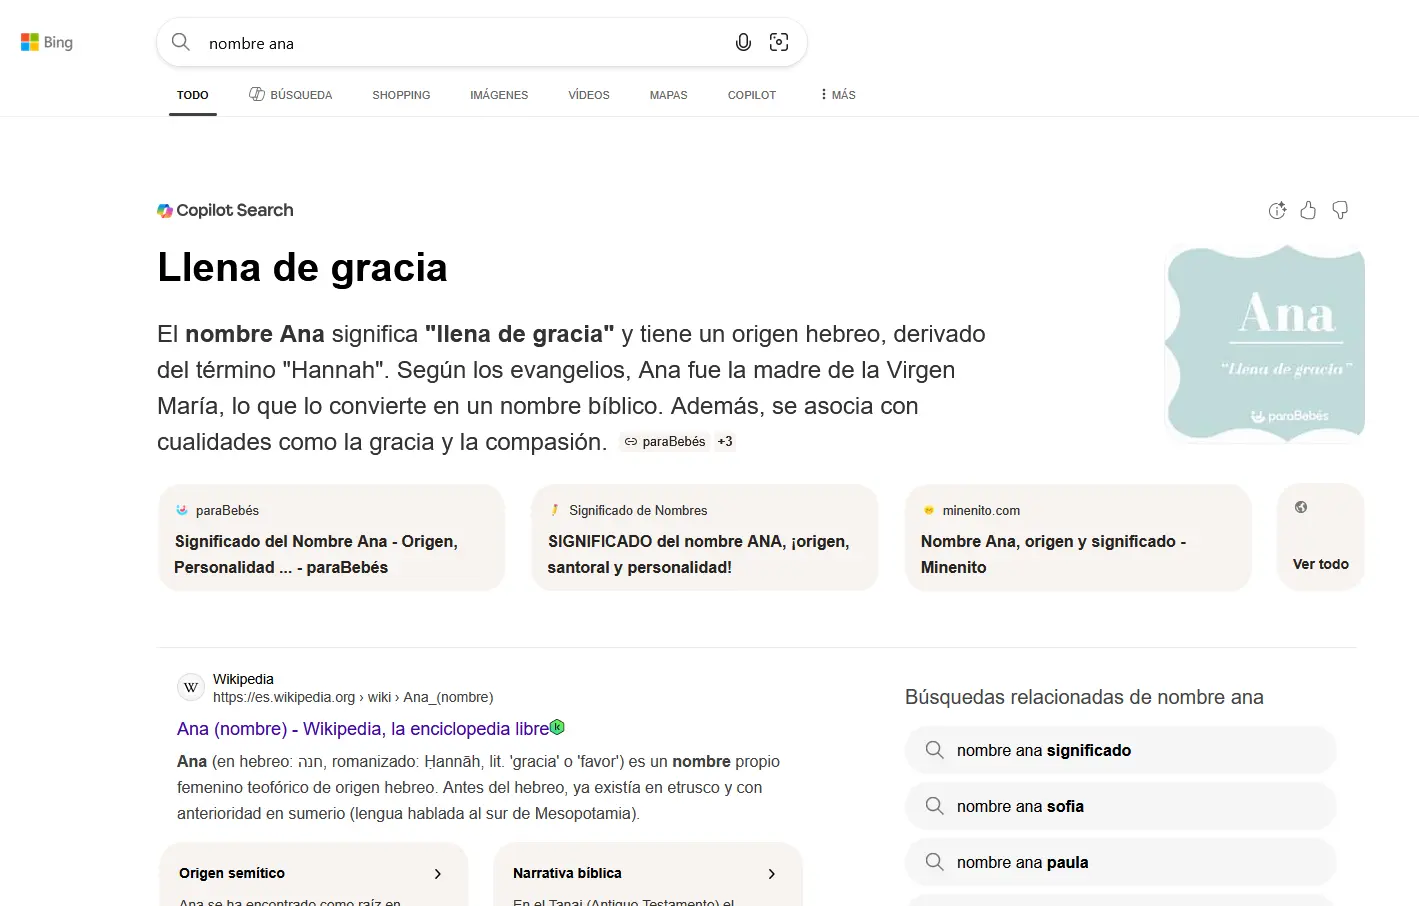Click the copy icon above the Copilot answer
1419x906 pixels.
tap(1277, 210)
